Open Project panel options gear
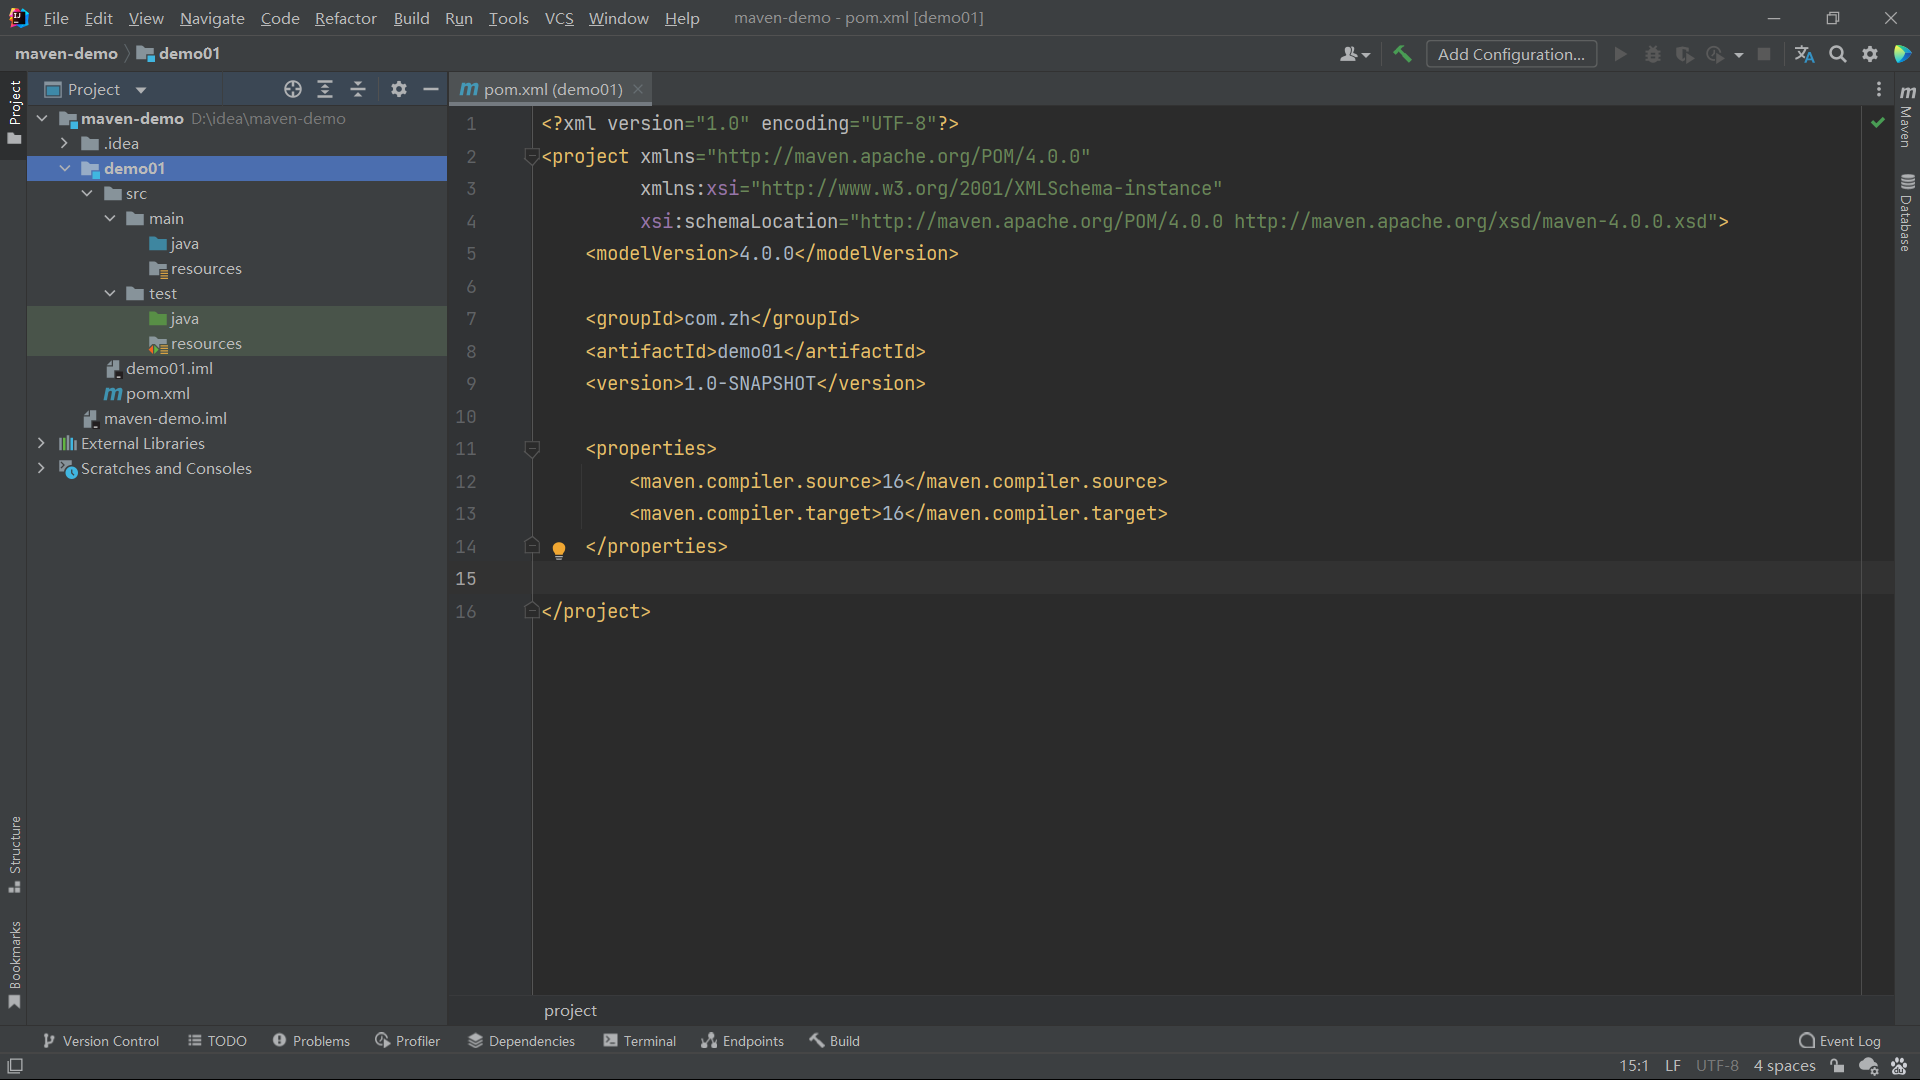 (x=398, y=89)
